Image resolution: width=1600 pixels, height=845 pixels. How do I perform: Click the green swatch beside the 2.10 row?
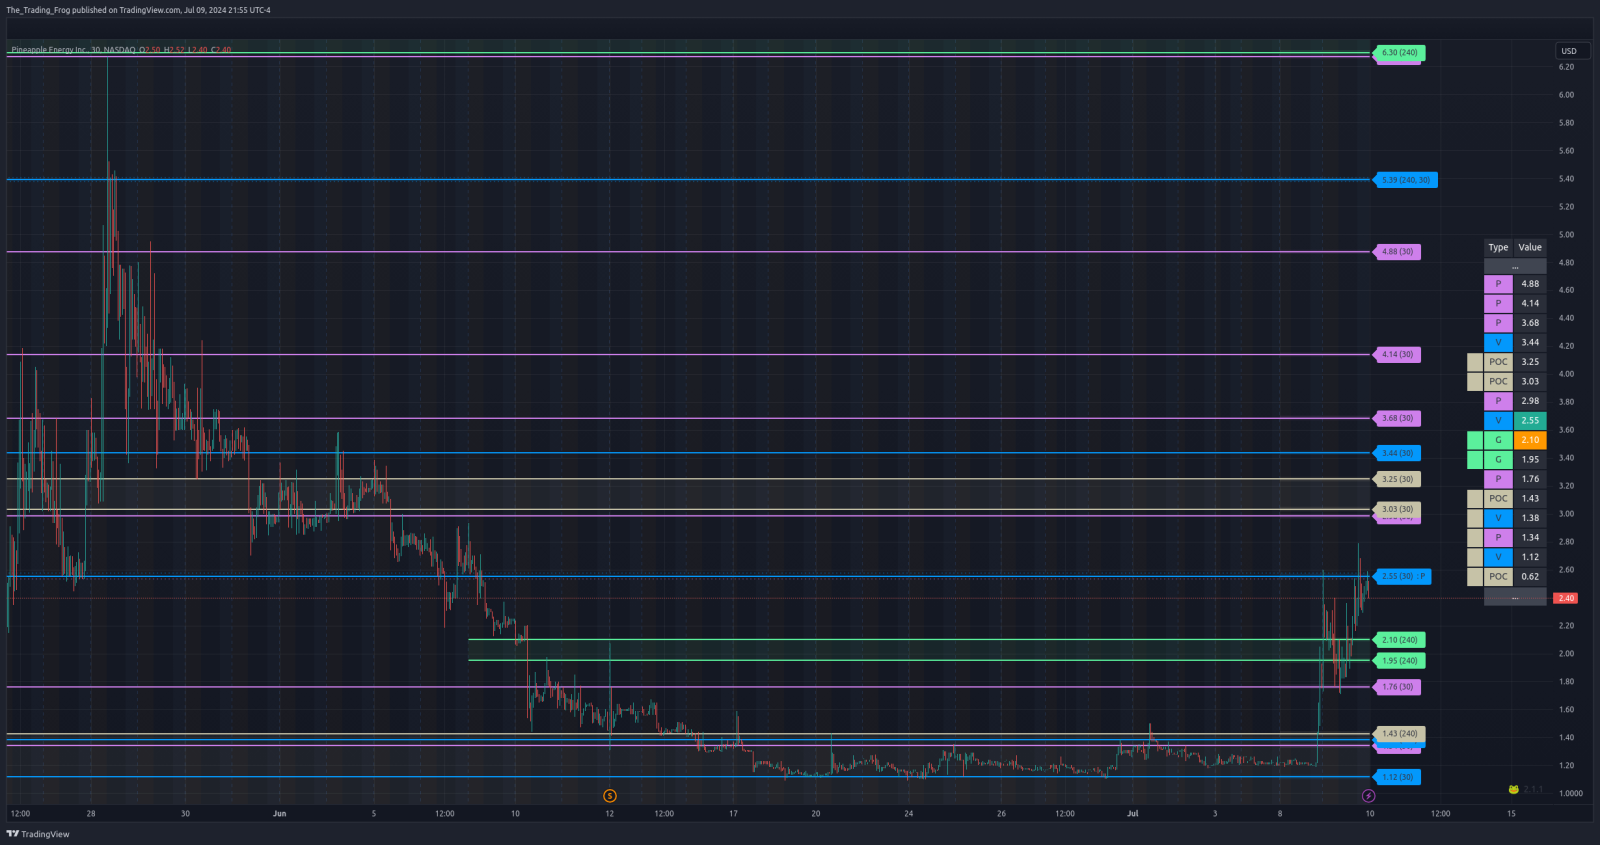pos(1475,440)
